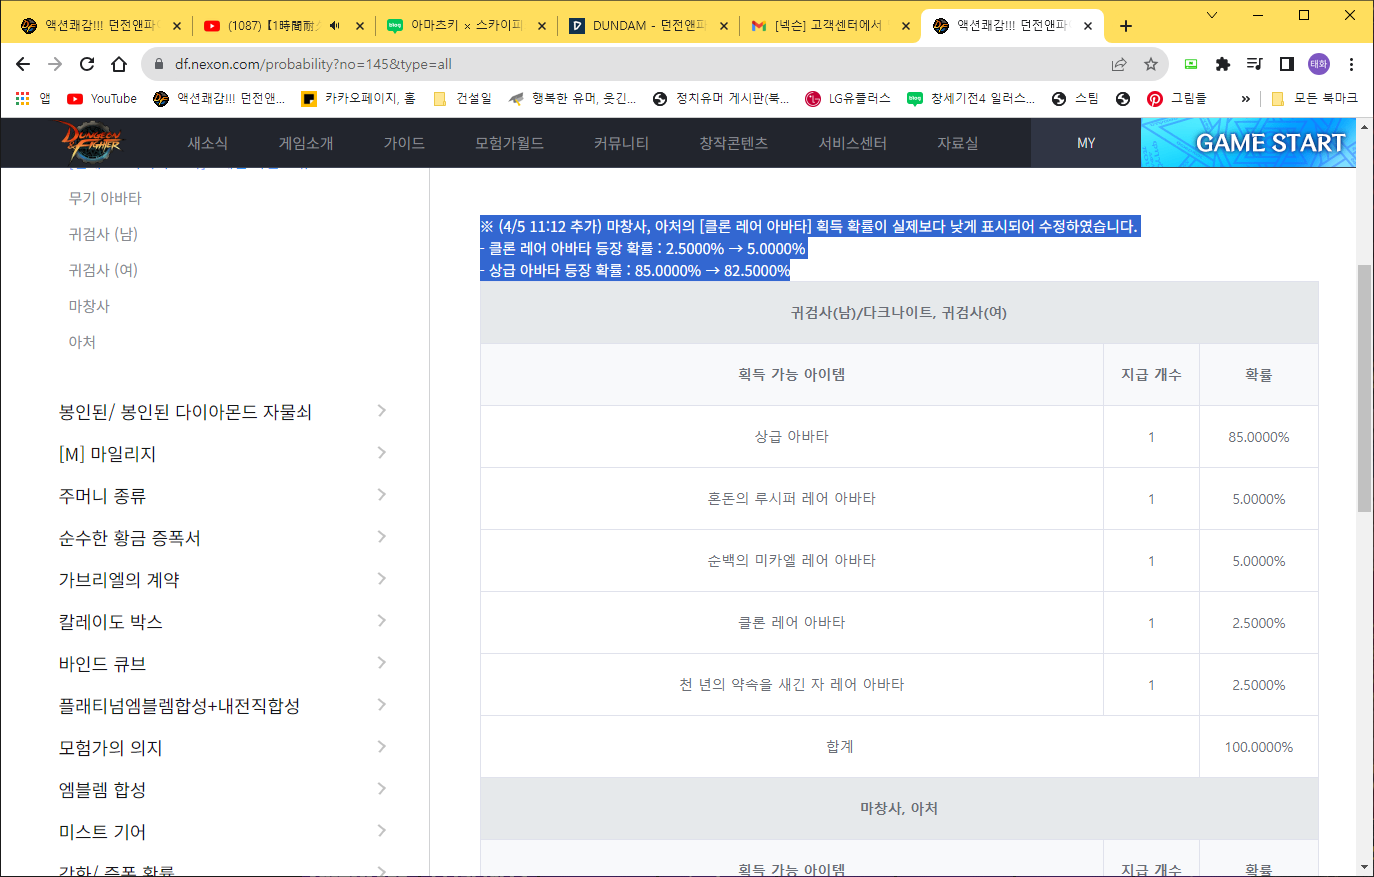
Task: Select 마창사 in the sidebar list
Action: tap(89, 306)
